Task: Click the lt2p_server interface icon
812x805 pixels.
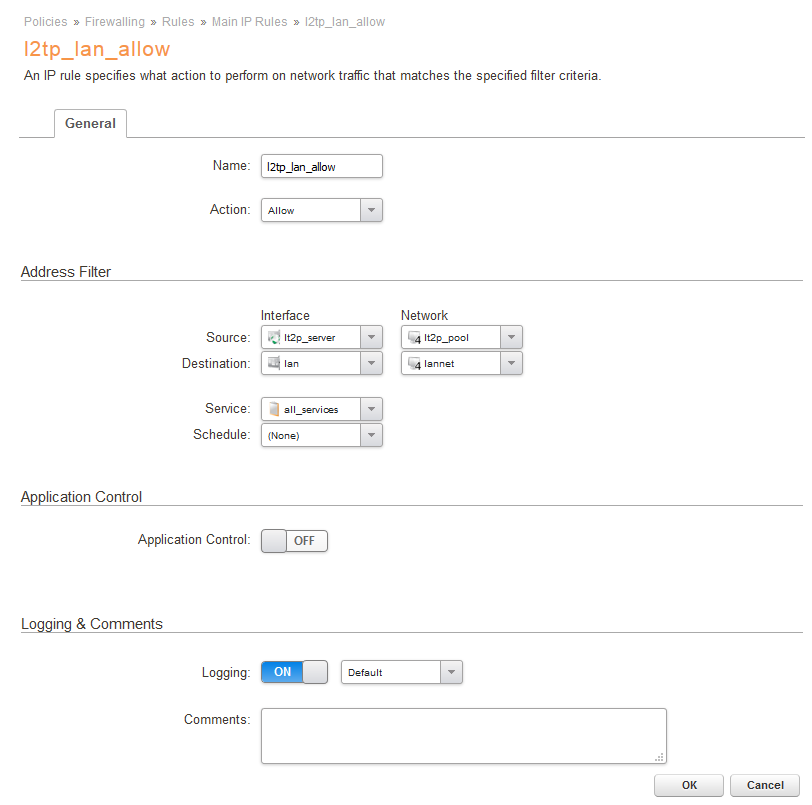Action: point(273,338)
